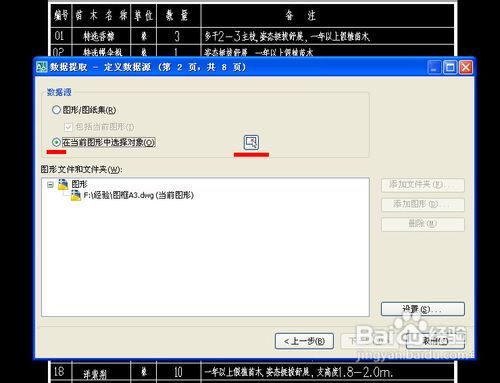The height and width of the screenshot is (383, 500).
Task: Collapse the 图形 tree node
Action: tap(50, 184)
